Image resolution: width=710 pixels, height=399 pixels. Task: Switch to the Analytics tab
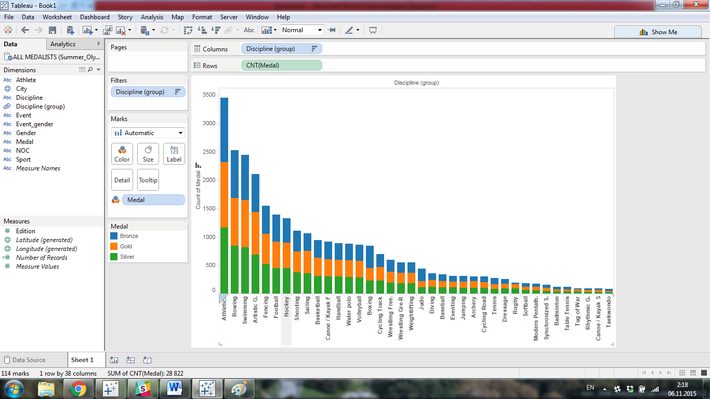point(63,44)
